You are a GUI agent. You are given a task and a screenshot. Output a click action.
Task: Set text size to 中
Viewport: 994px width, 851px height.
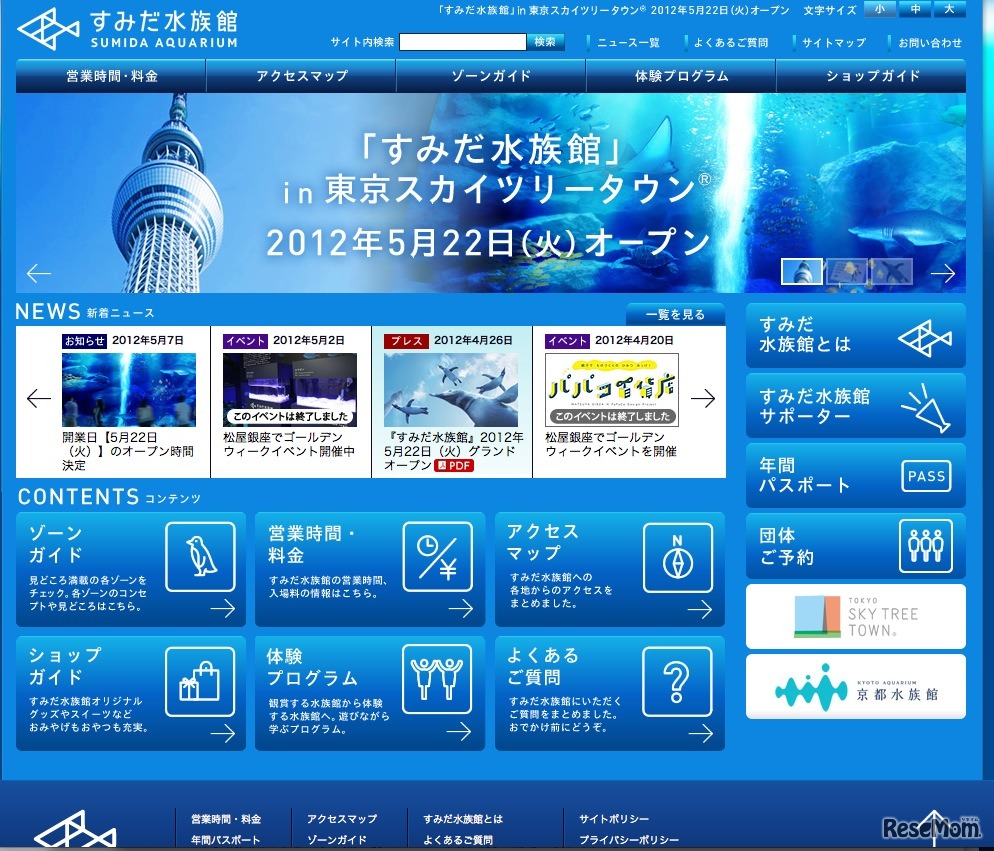point(915,10)
